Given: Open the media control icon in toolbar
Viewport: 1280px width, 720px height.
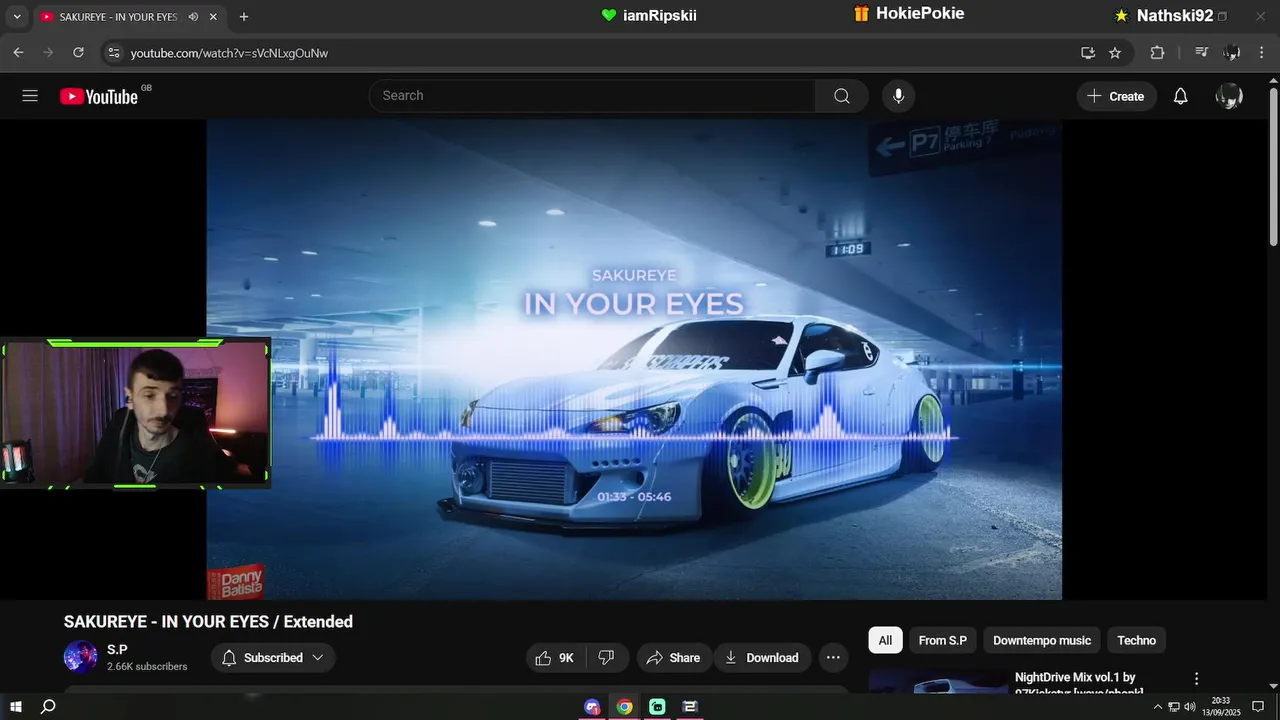Looking at the screenshot, I should 1202,53.
